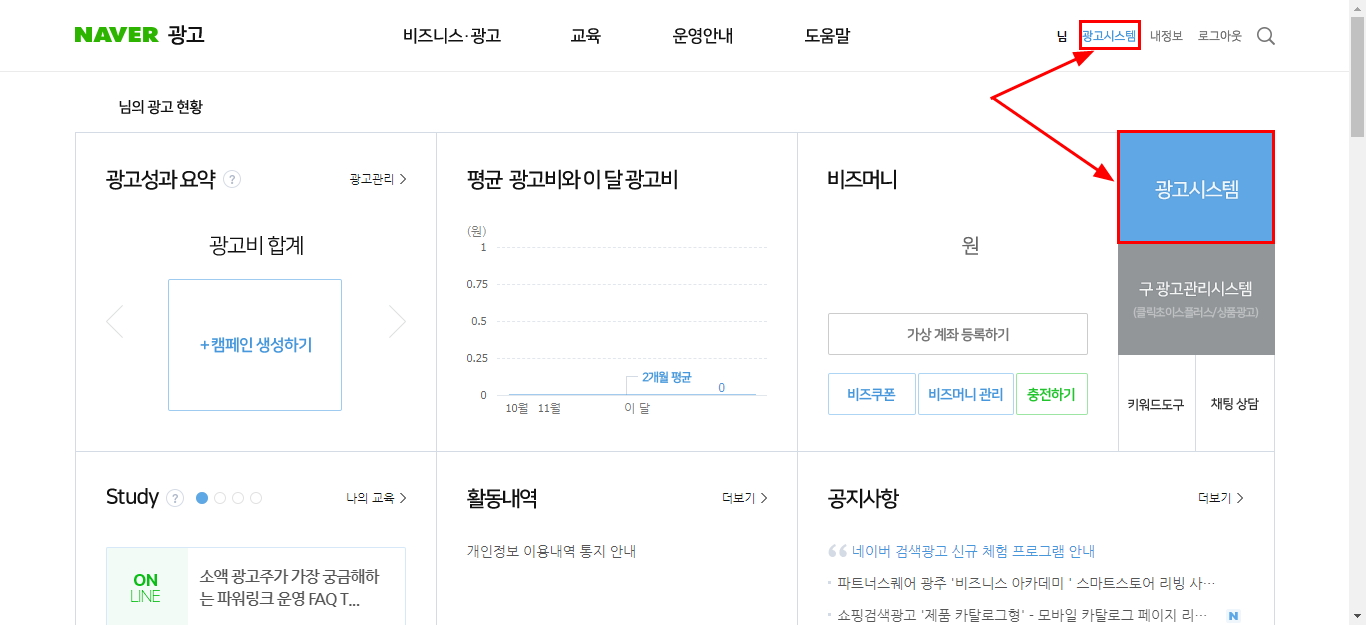1366x625 pixels.
Task: Open 소액 광고주 파워링크 운영 FAQ course
Action: pyautogui.click(x=290, y=588)
